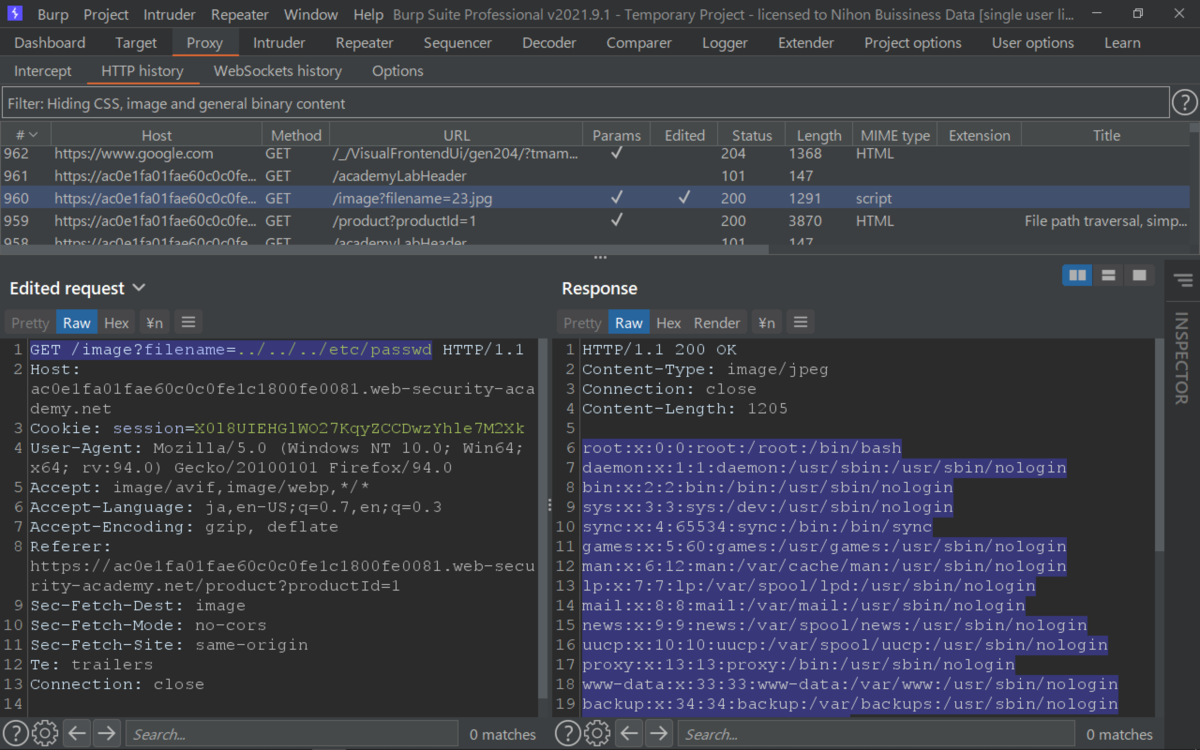Switch response view to Raw
This screenshot has height=750, width=1200.
(629, 322)
